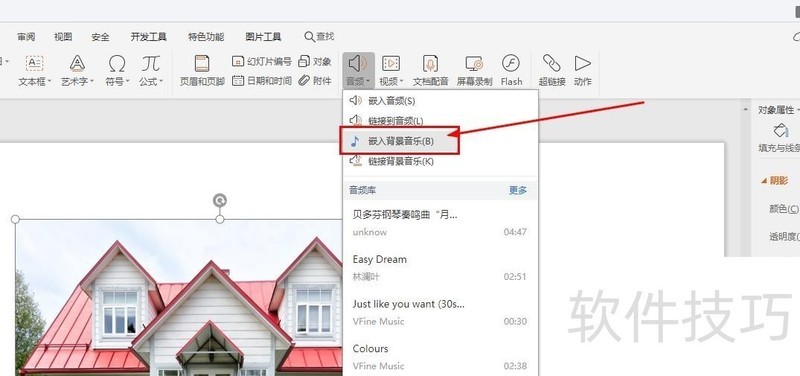Expand the Video (视频) dropdown arrow
800x376 pixels.
pyautogui.click(x=402, y=82)
